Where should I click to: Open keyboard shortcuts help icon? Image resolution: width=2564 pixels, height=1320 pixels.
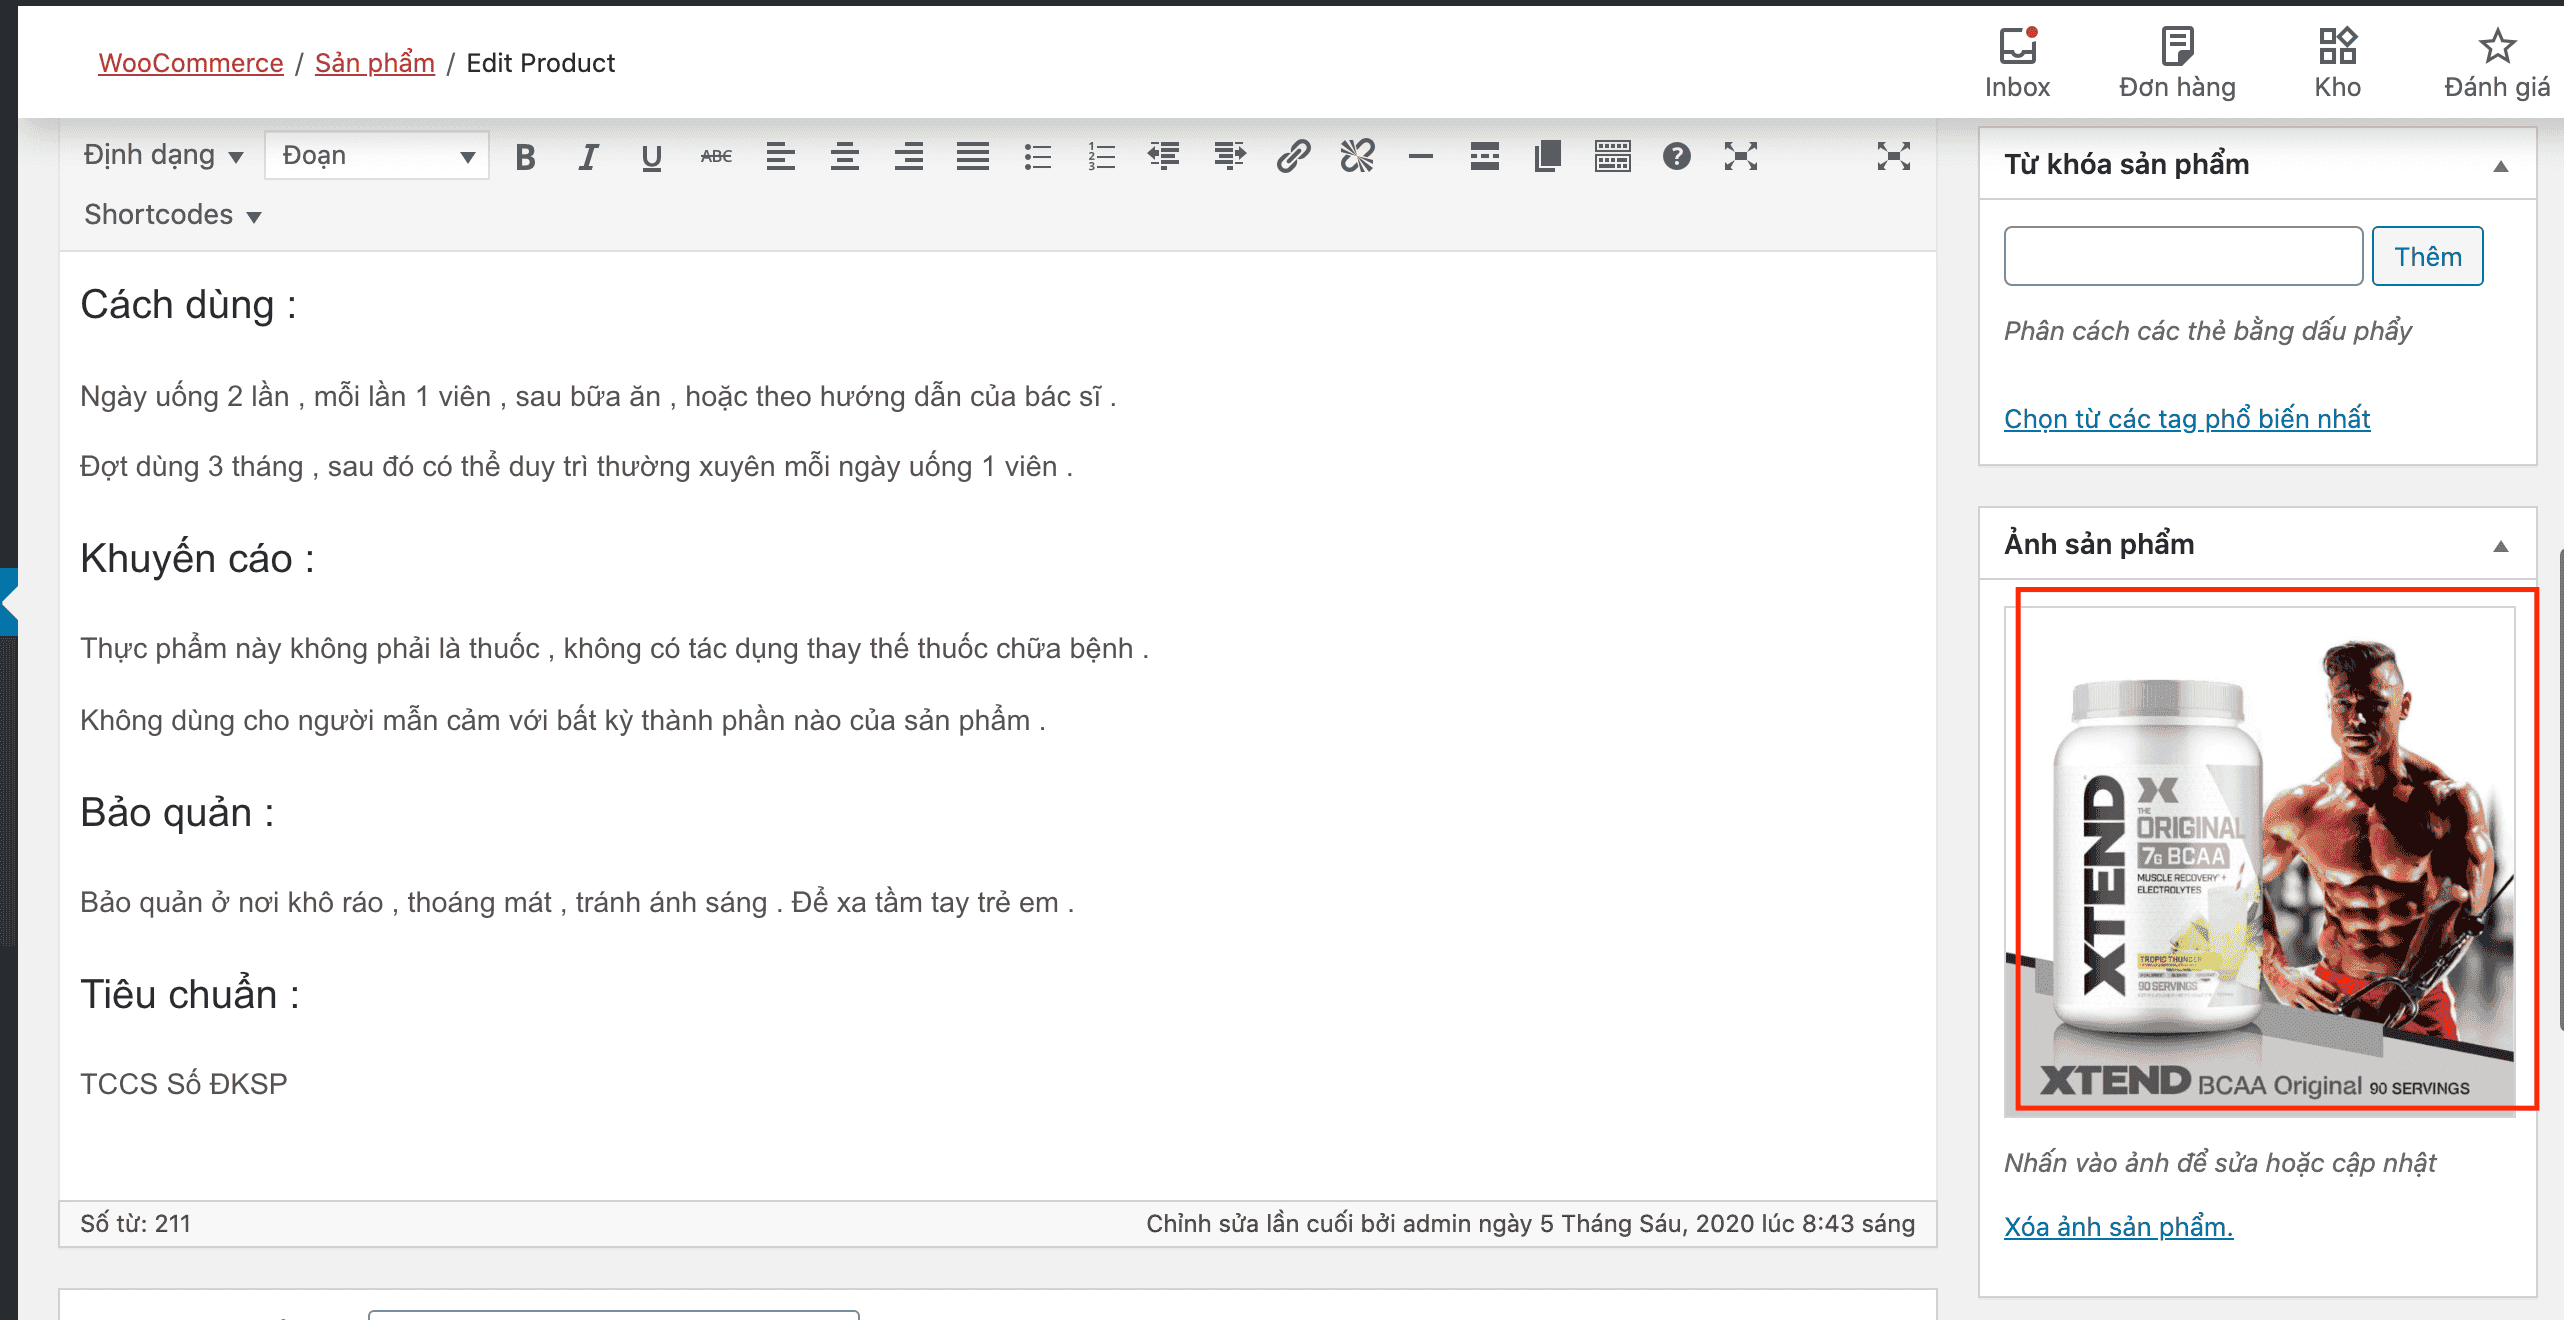point(1677,157)
